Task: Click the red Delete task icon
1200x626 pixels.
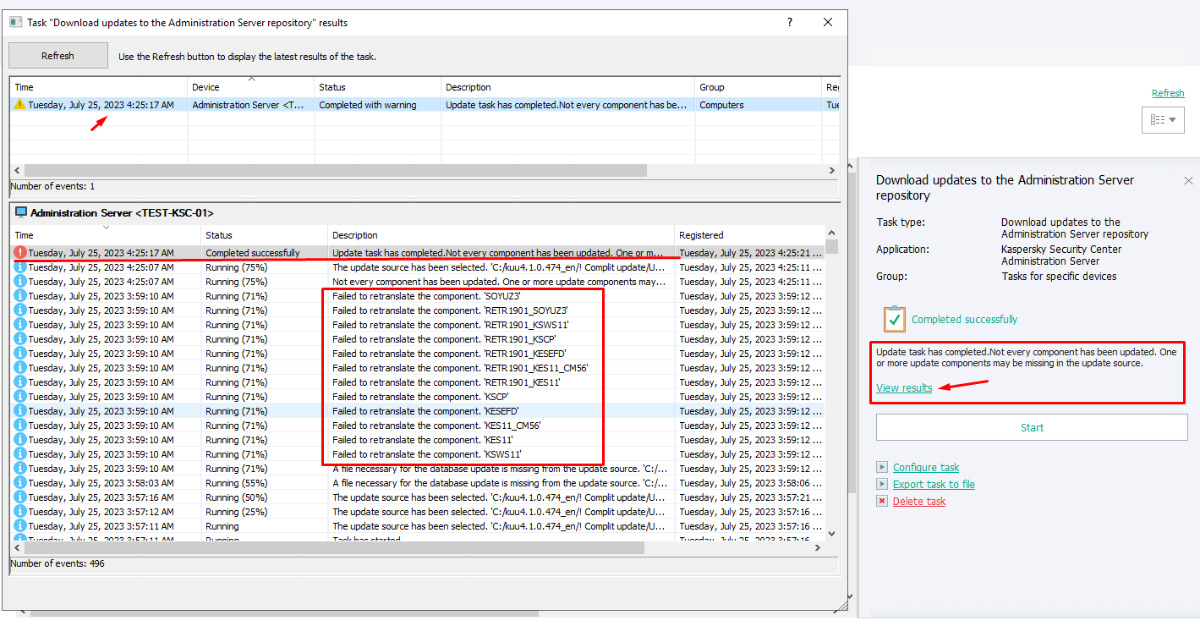Action: coord(881,501)
